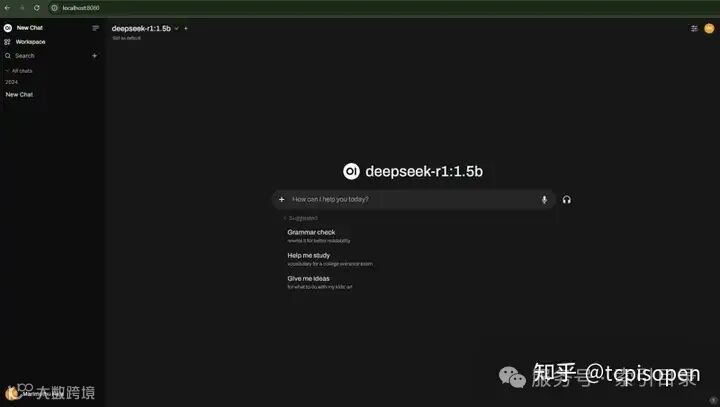Reload the page with the refresh icon

pyautogui.click(x=37, y=8)
